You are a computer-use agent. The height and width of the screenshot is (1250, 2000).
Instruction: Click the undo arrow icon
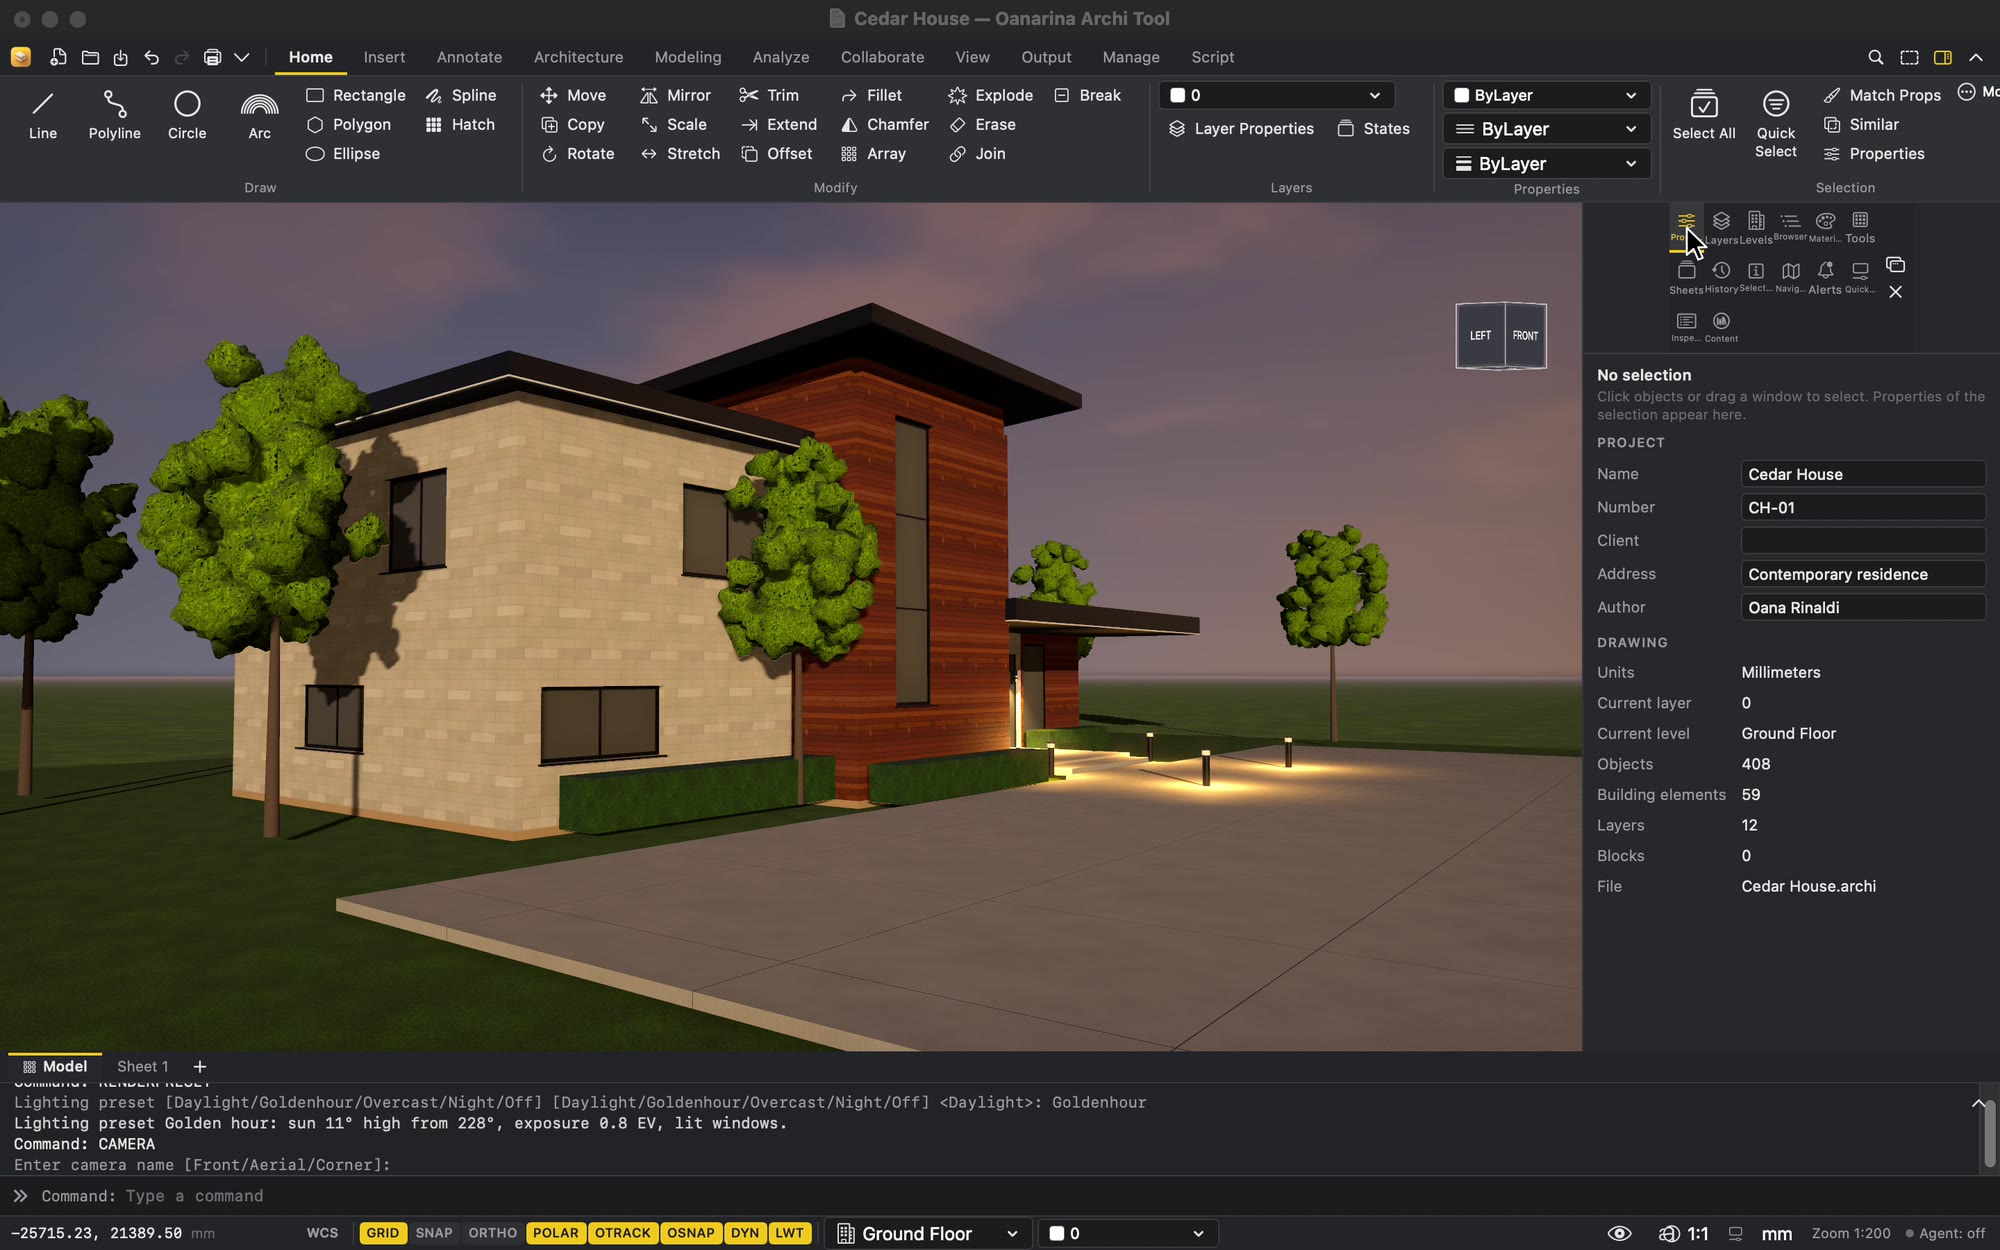pos(151,57)
